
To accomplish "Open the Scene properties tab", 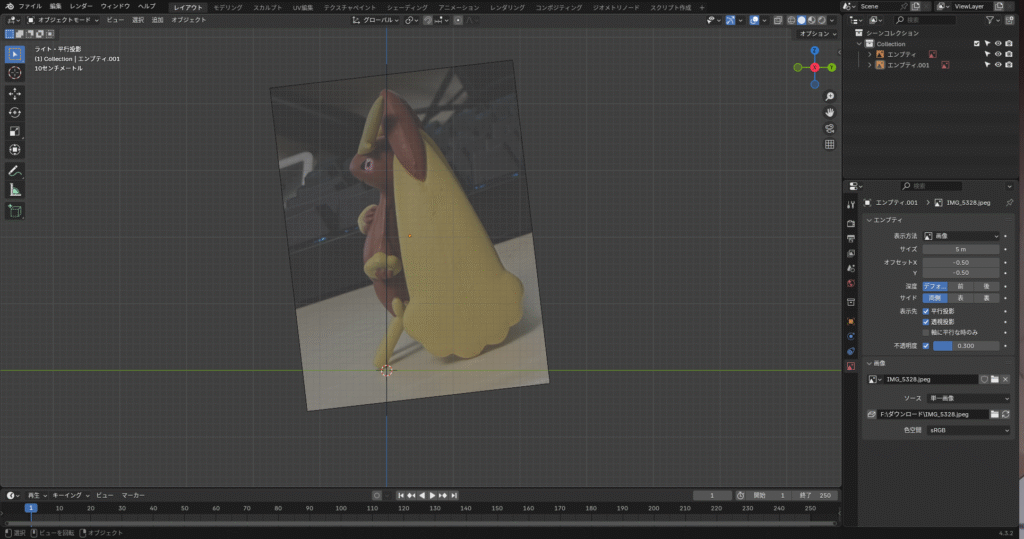I will (x=851, y=269).
